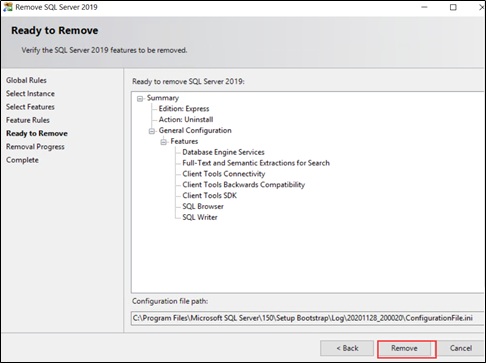This screenshot has width=486, height=363.
Task: Select Client Tools Backwards Compatibility feature
Action: (x=244, y=185)
